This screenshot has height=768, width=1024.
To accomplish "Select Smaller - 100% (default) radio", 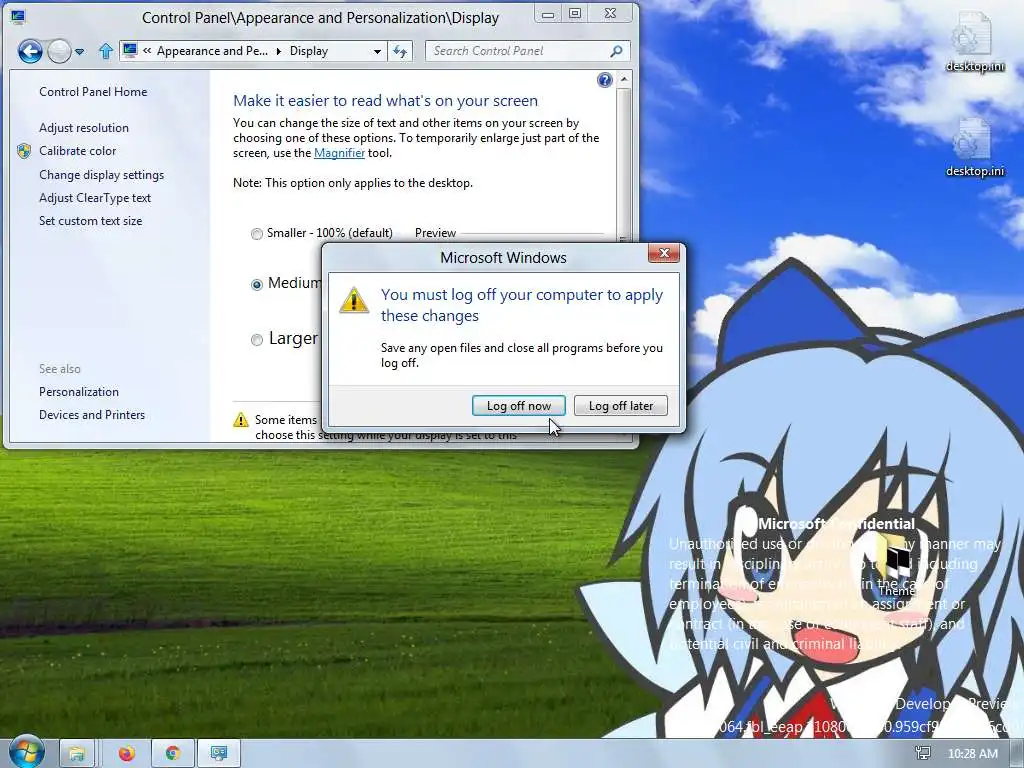I will coord(257,234).
